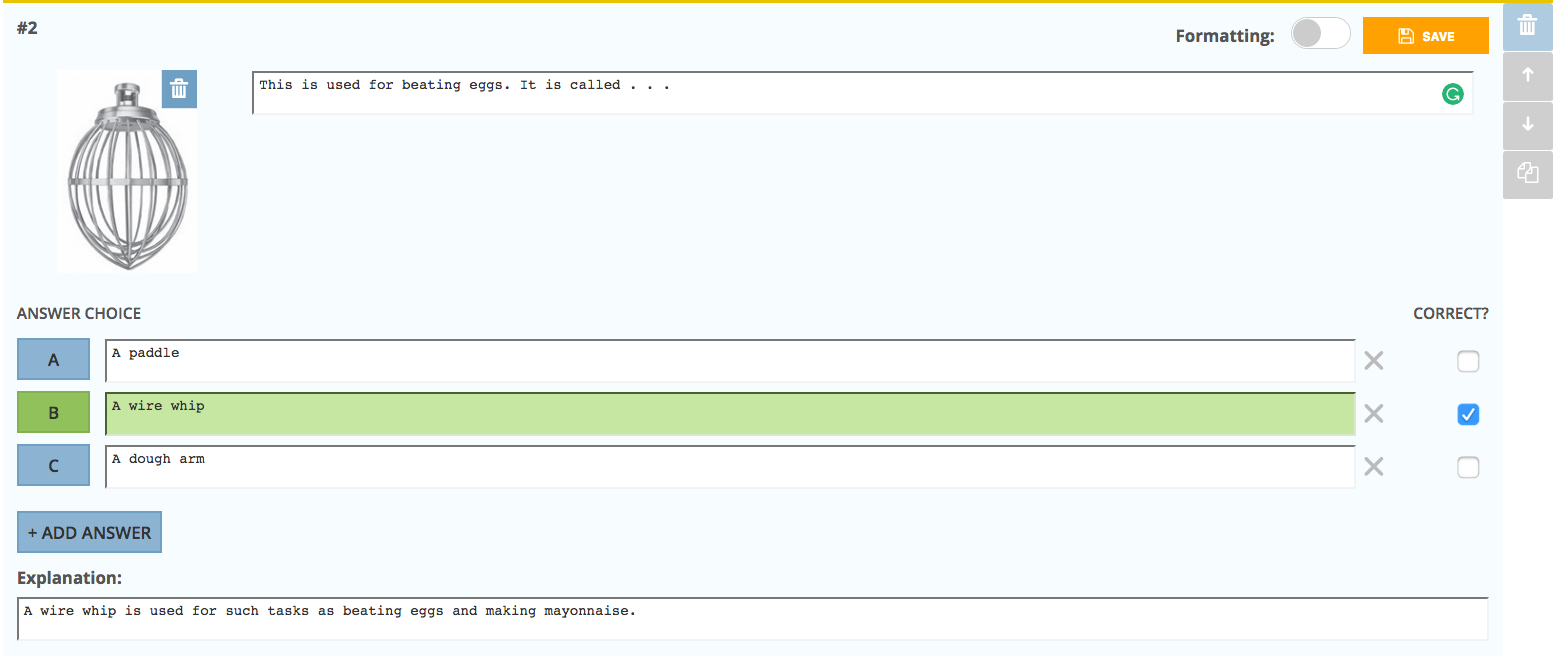Viewport: 1560px width, 672px height.
Task: Enable the Formatting toggle switch
Action: click(1320, 33)
